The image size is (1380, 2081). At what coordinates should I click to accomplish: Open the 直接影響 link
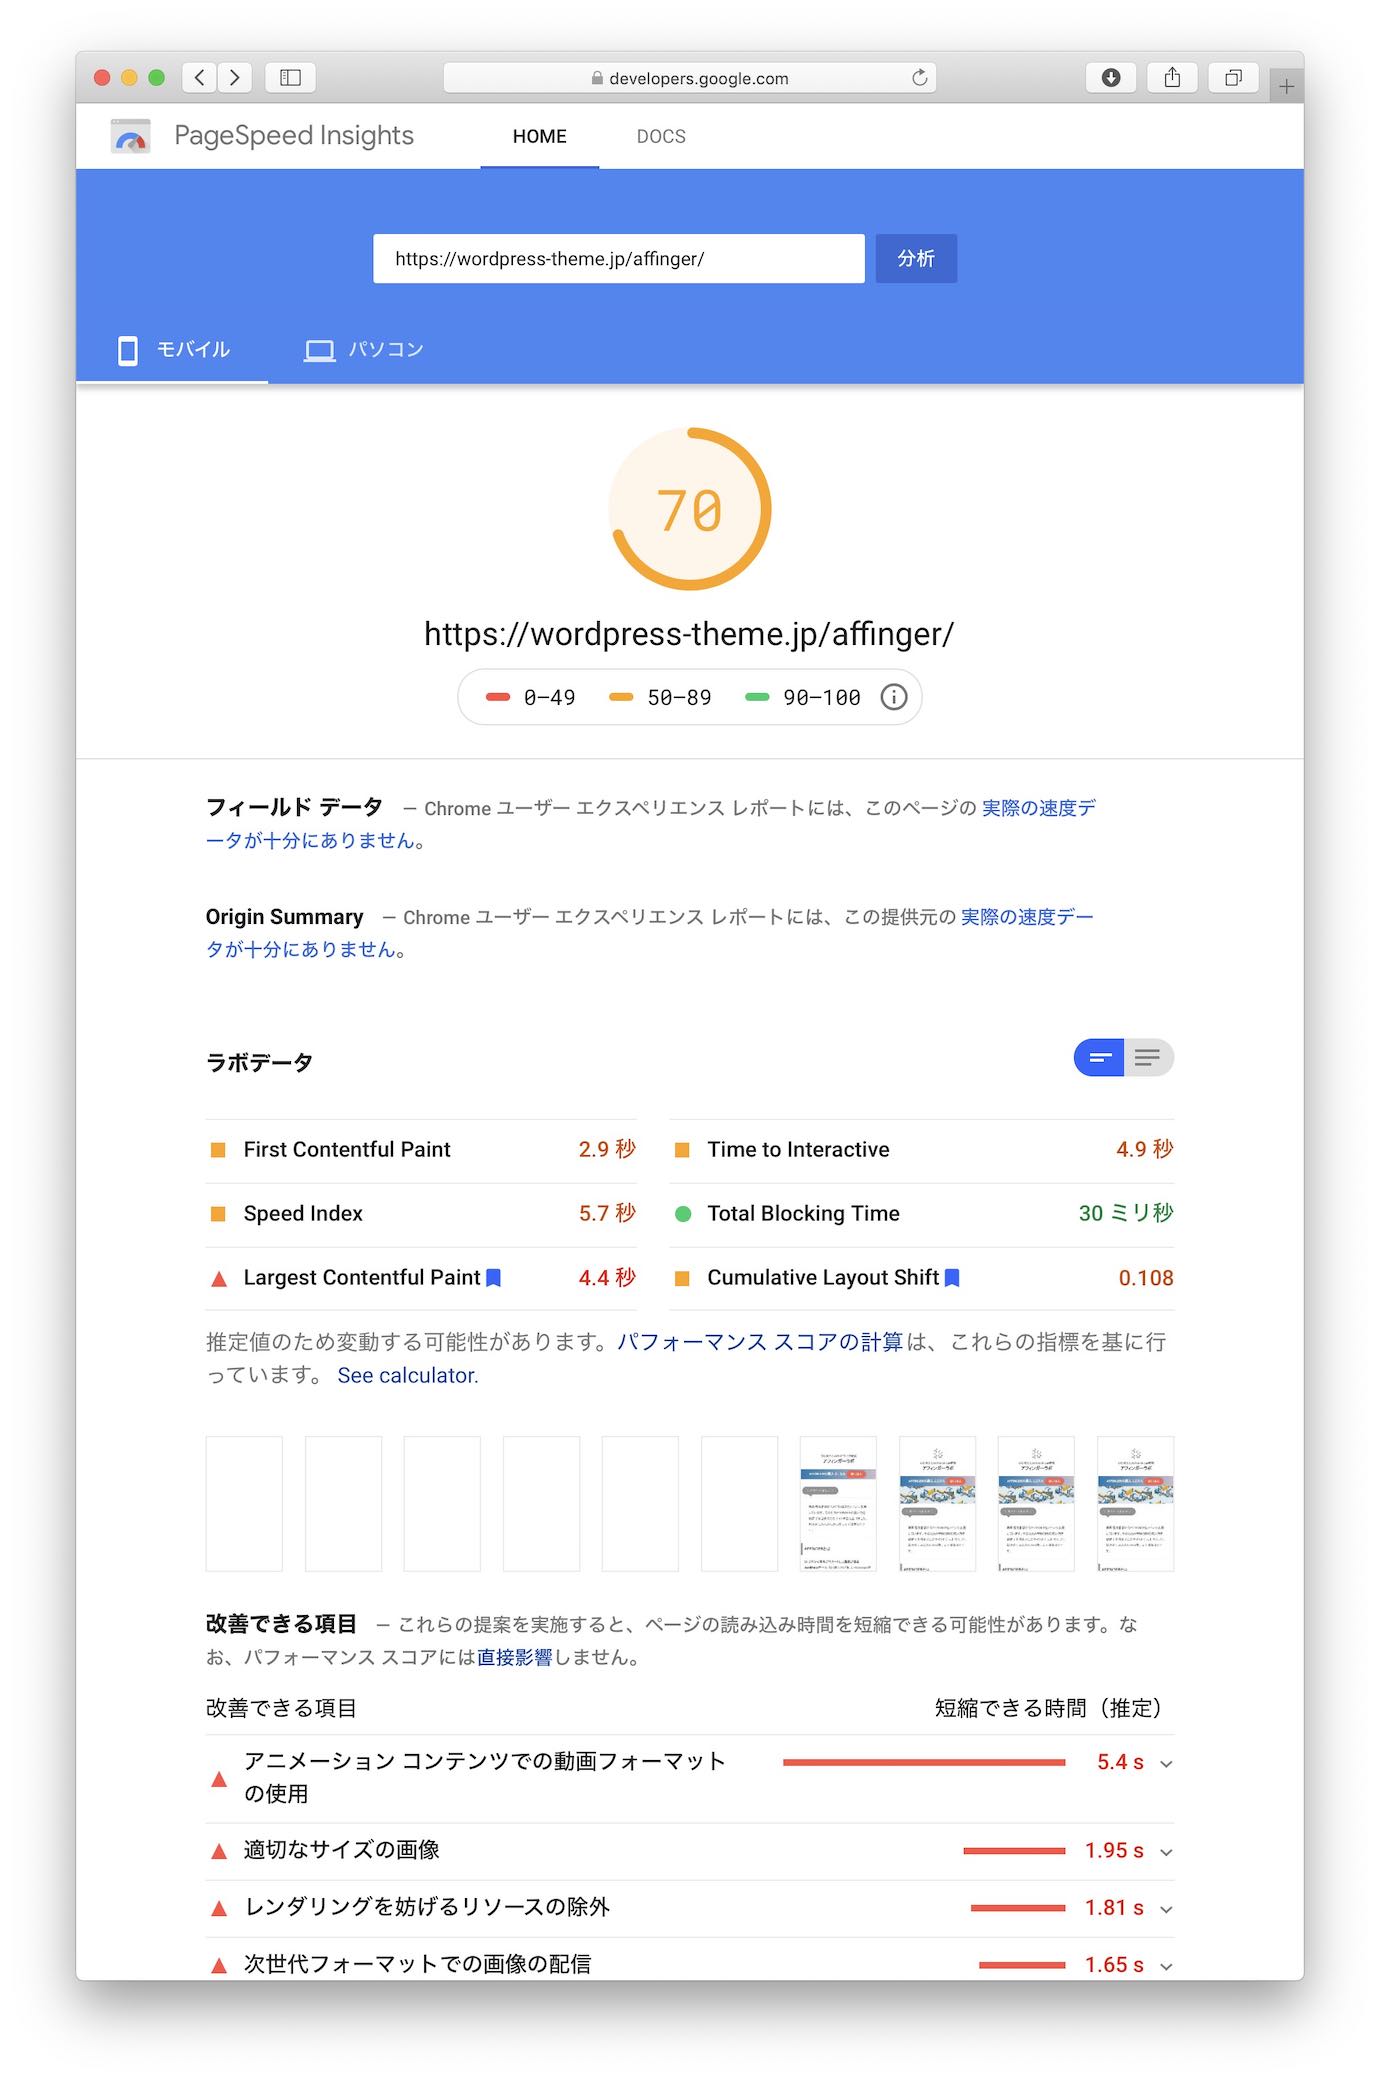tap(515, 1657)
